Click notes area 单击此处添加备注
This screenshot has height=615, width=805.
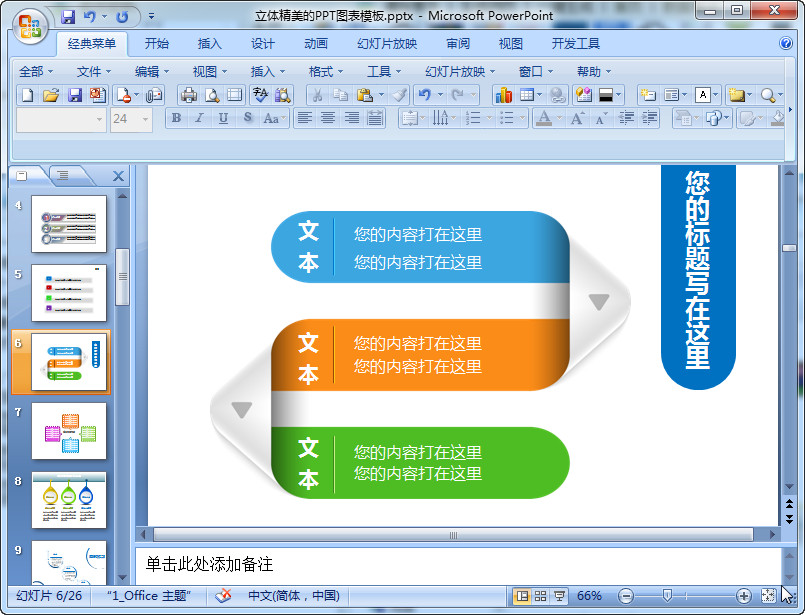209,564
